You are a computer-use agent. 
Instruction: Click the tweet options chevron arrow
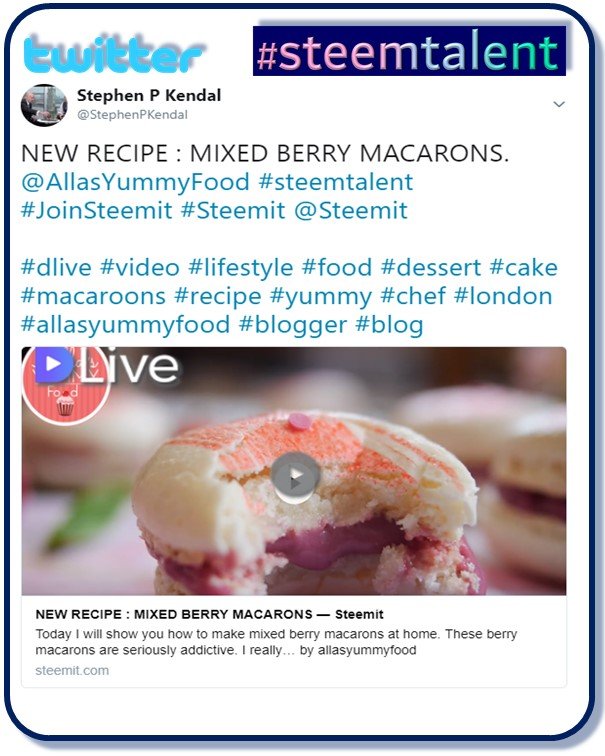point(559,104)
